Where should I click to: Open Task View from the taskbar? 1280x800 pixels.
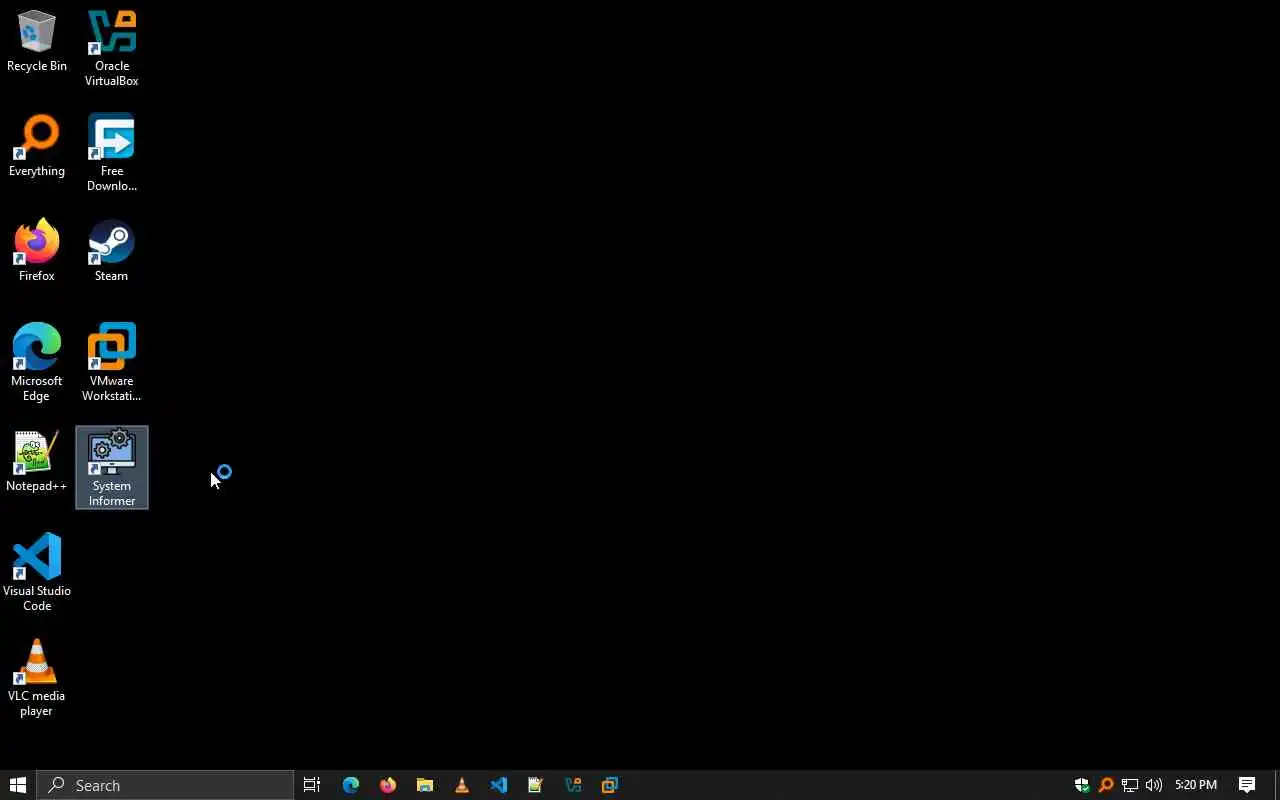[312, 785]
